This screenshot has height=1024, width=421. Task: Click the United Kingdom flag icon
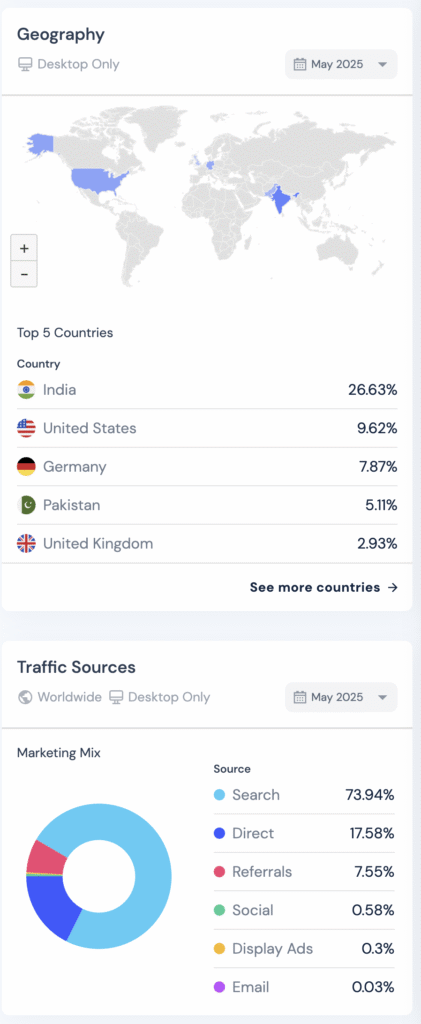26,543
